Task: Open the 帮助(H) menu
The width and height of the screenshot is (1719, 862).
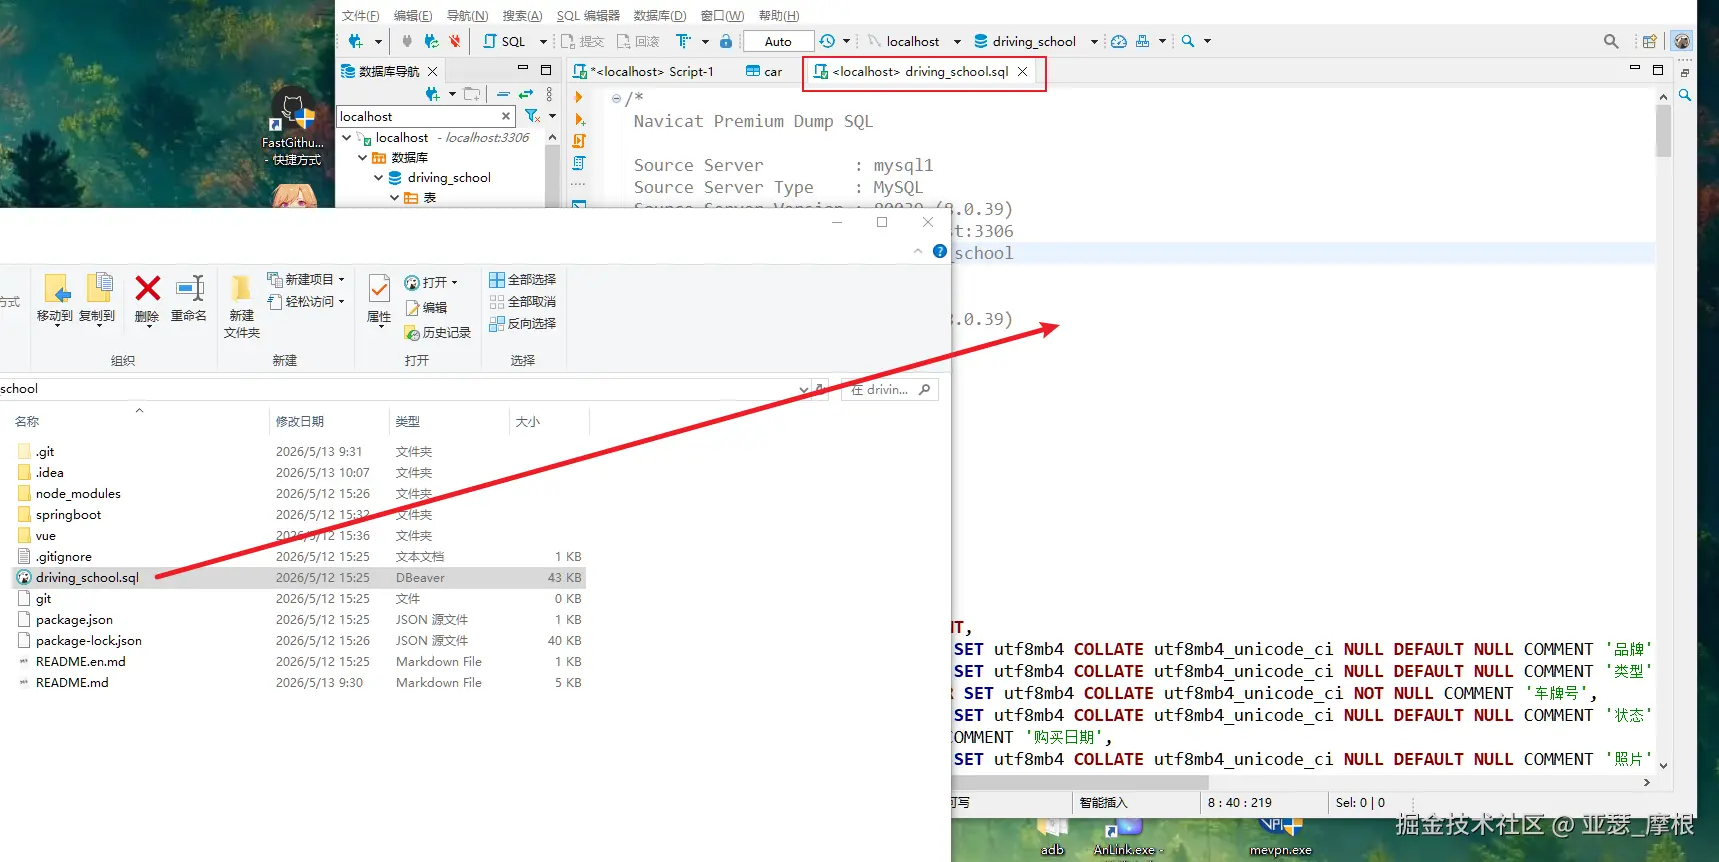Action: click(779, 15)
